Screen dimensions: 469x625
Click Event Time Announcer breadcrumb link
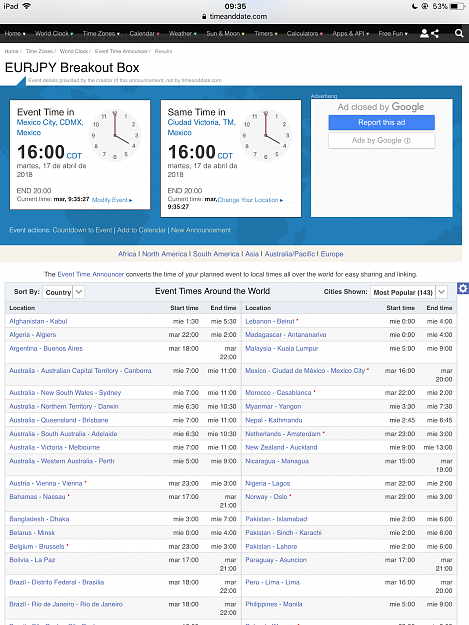point(121,51)
